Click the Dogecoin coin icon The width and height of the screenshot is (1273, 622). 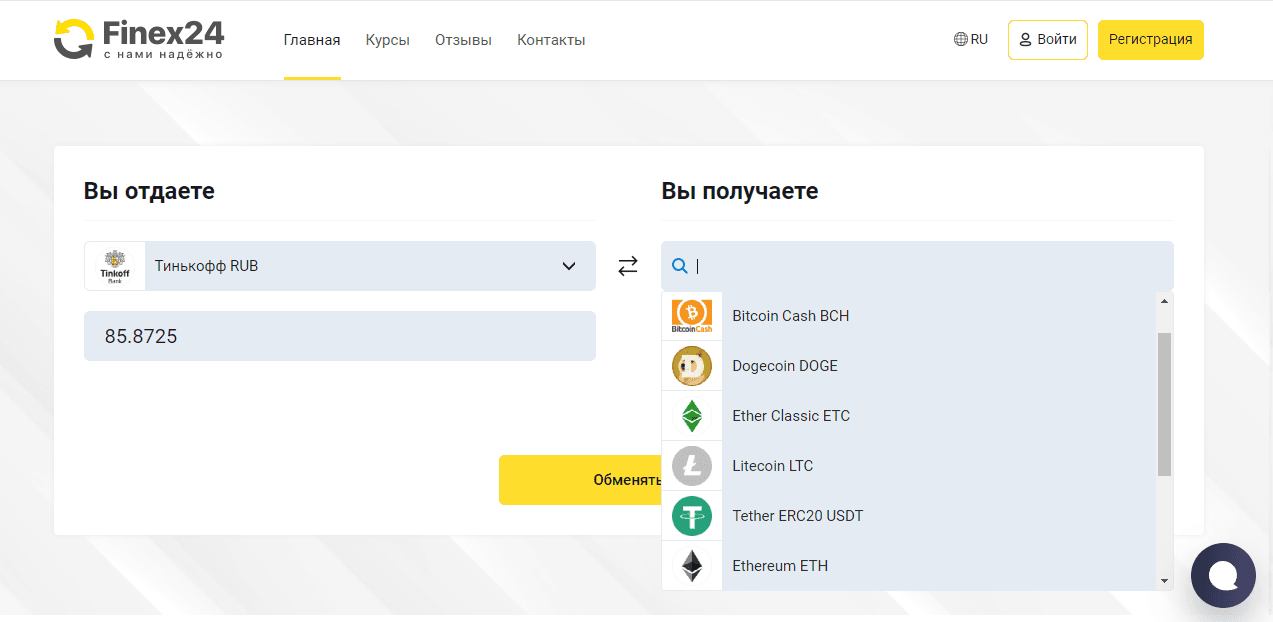(x=692, y=366)
